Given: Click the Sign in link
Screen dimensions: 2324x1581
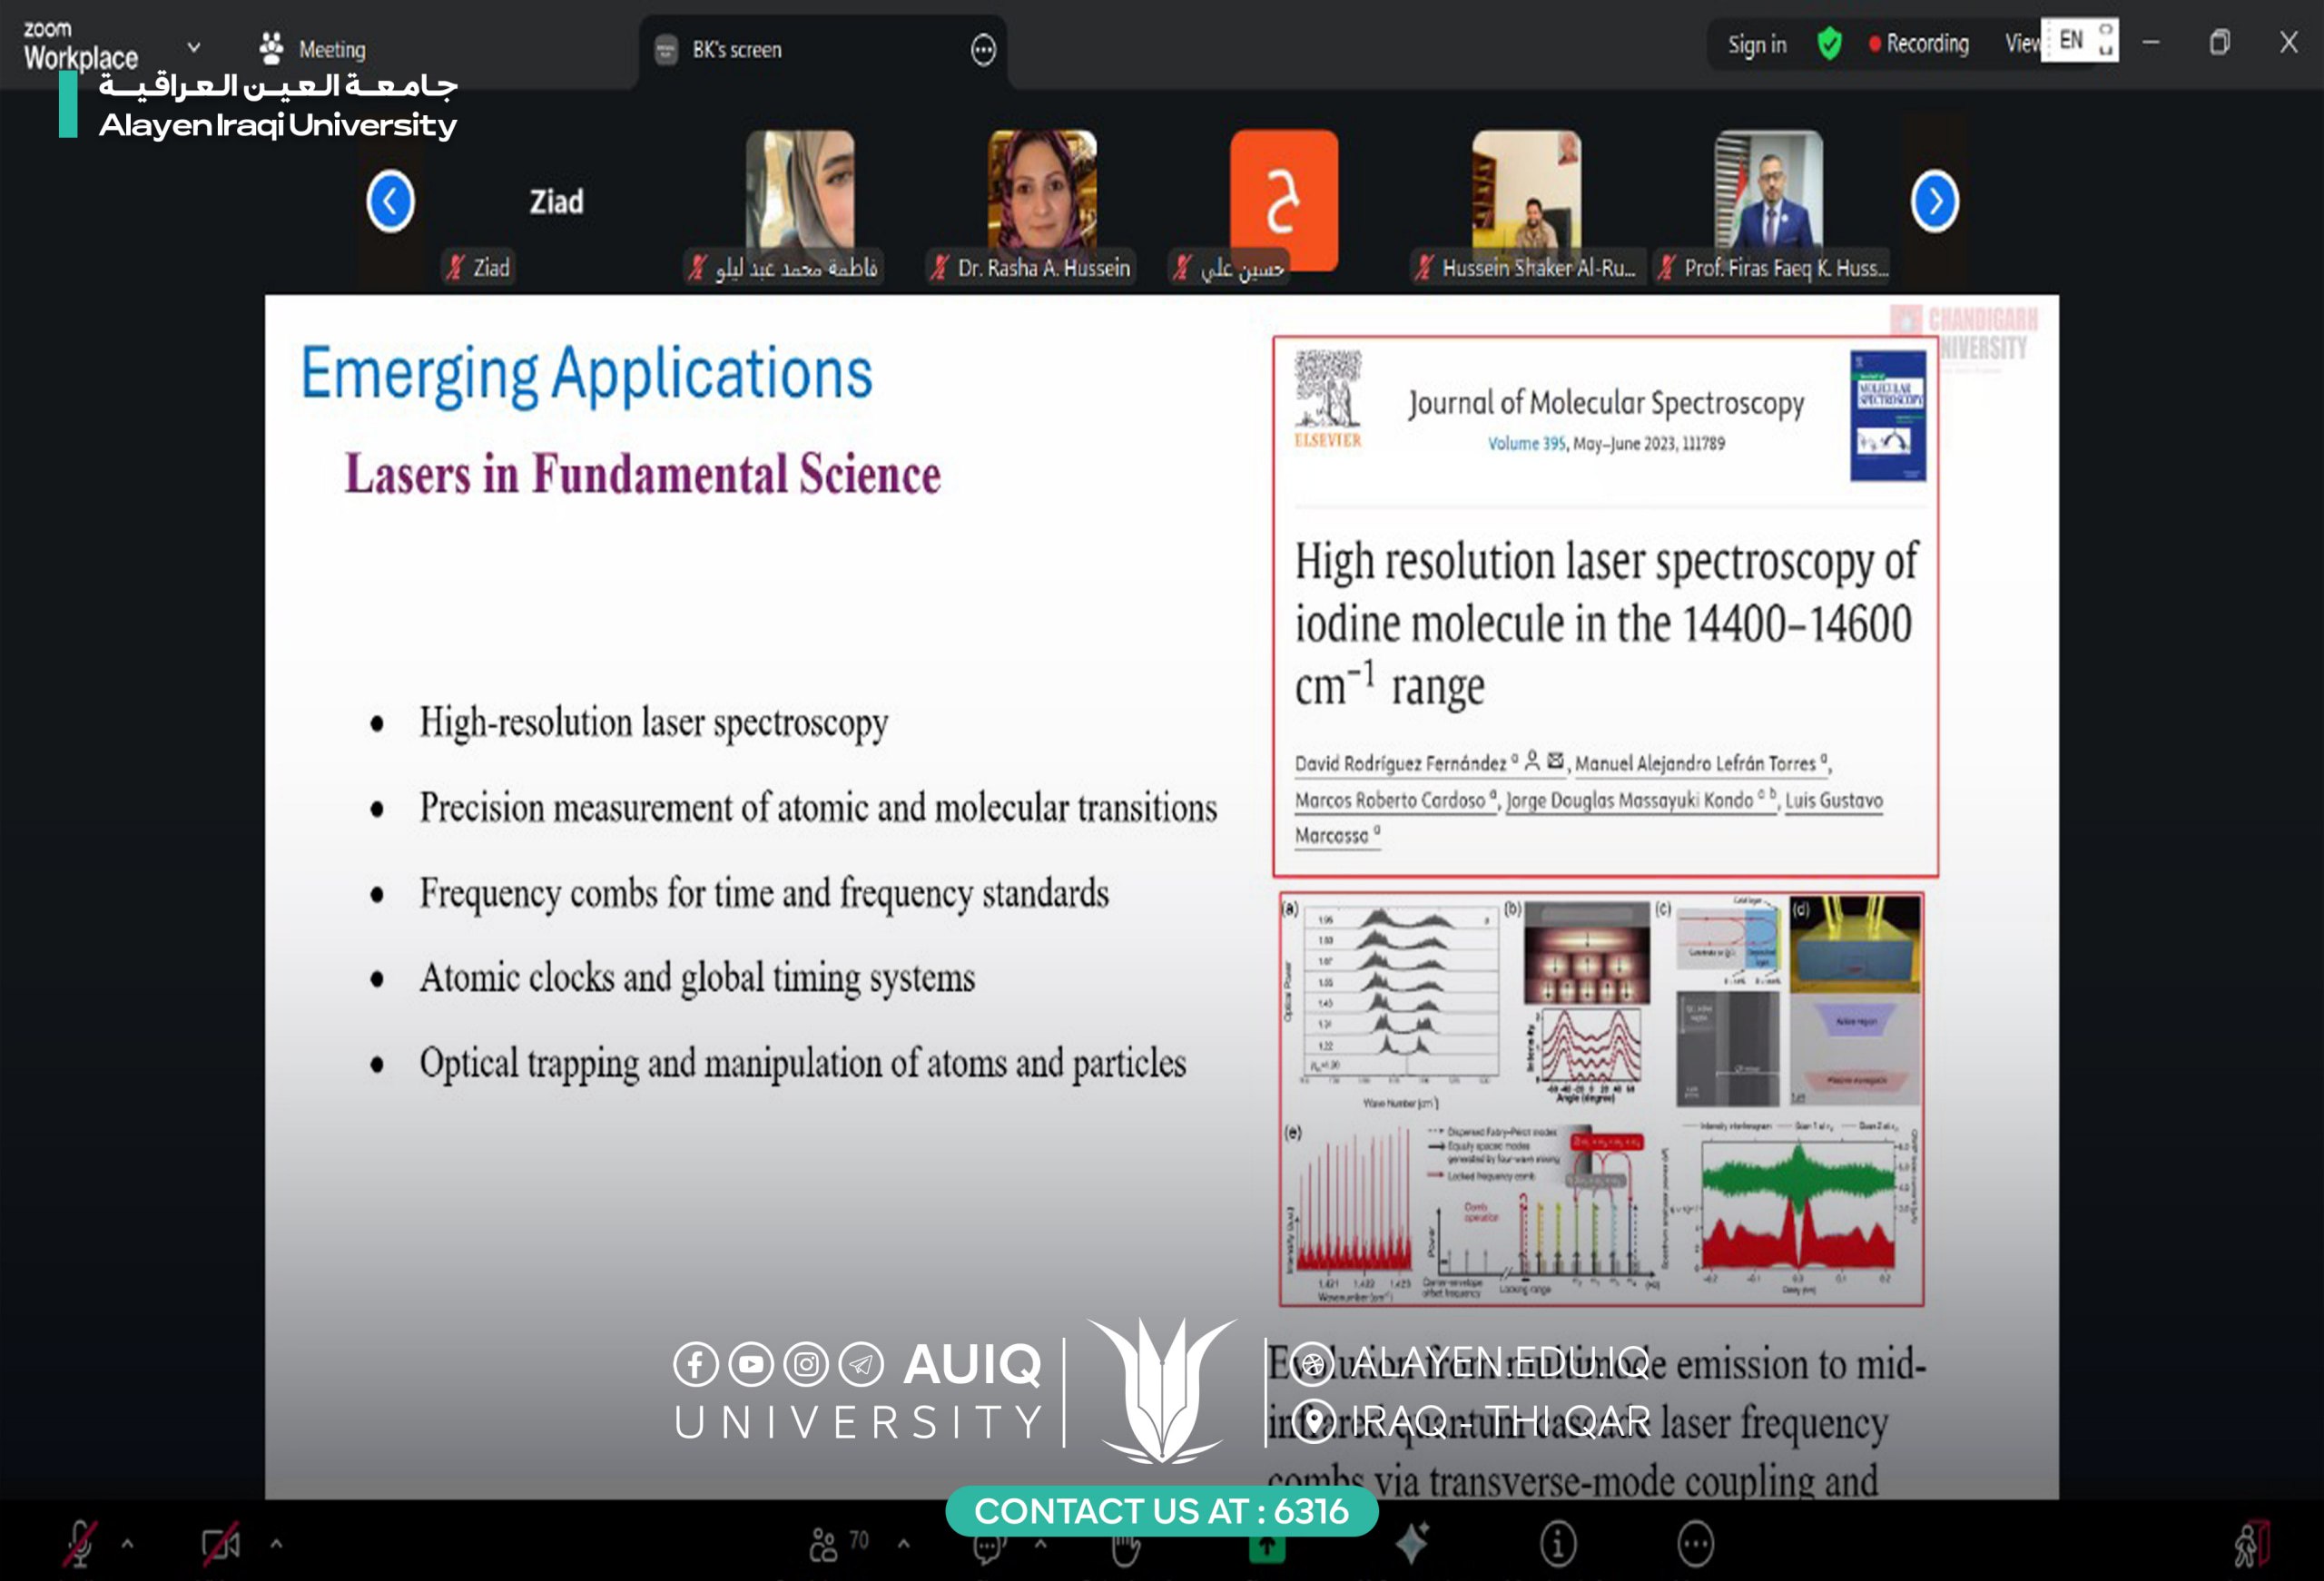Looking at the screenshot, I should 1757,45.
